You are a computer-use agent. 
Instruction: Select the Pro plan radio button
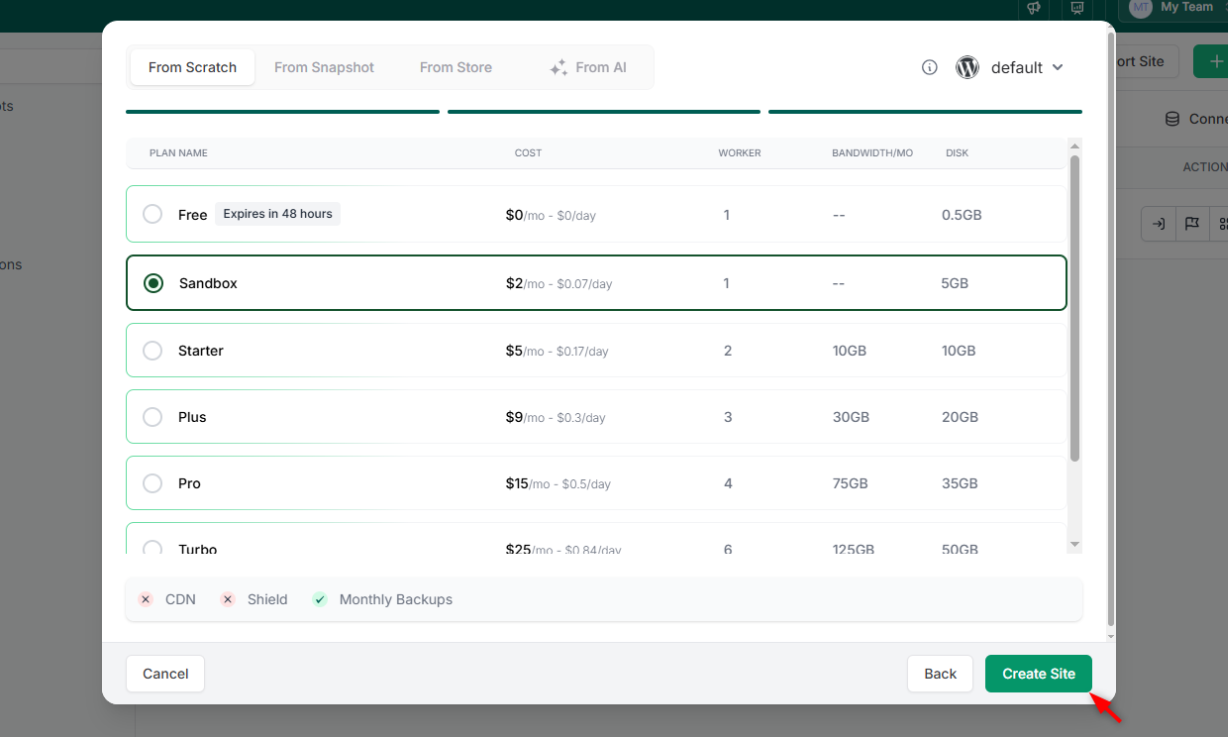(x=153, y=483)
